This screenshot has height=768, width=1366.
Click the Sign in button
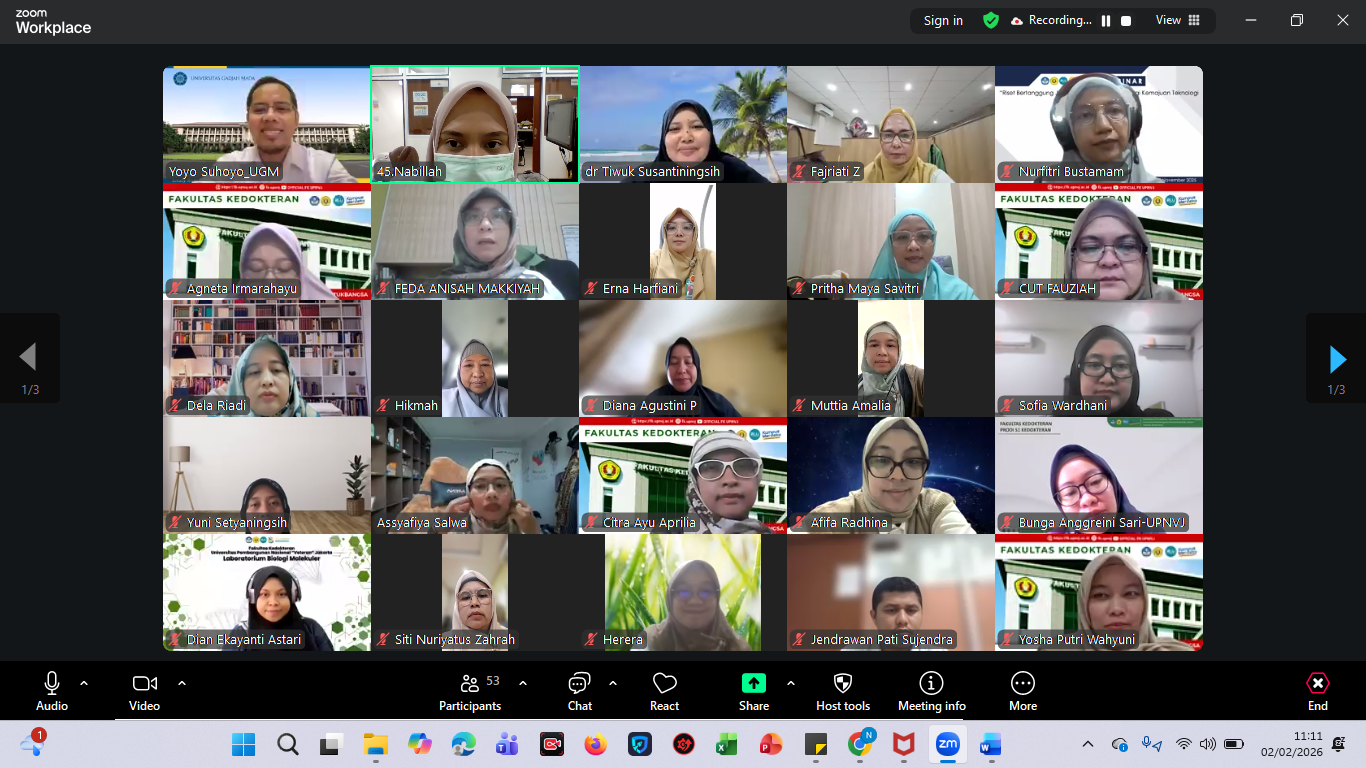point(943,20)
